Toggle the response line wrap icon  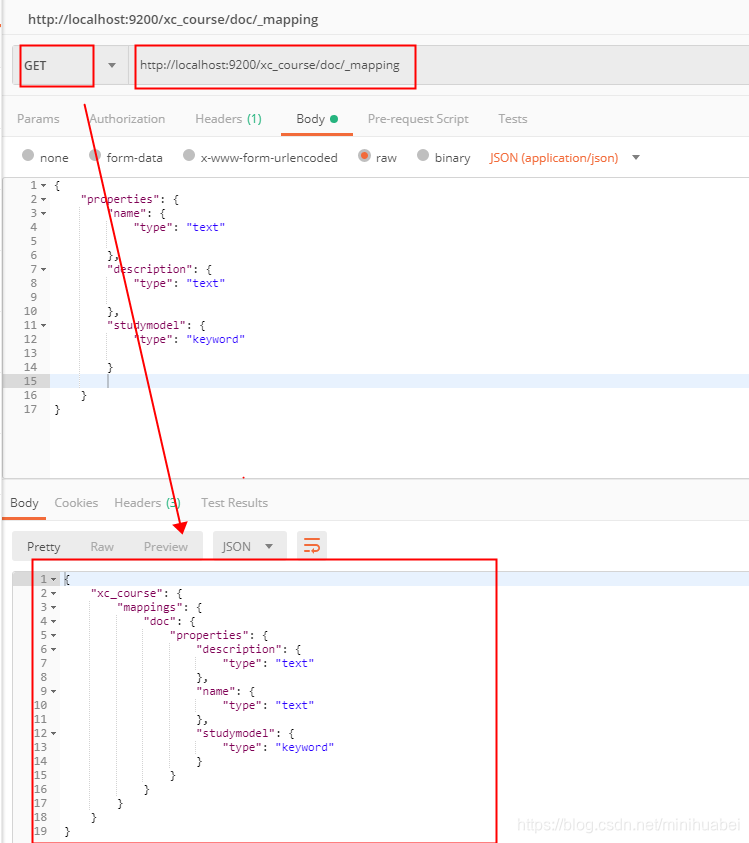(312, 546)
